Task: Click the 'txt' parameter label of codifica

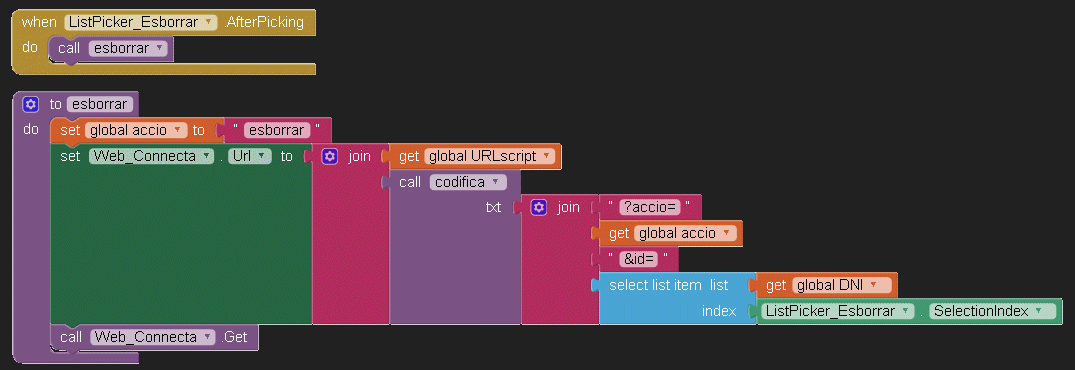Action: click(x=493, y=207)
